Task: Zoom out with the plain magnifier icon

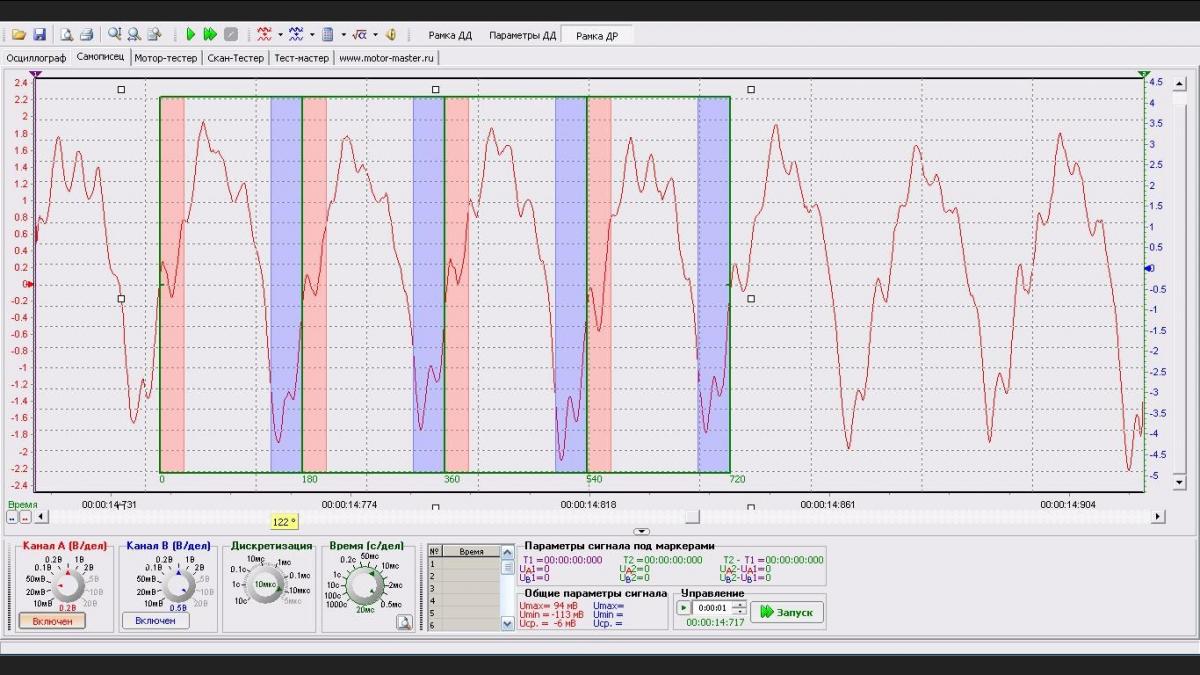Action: tap(134, 34)
